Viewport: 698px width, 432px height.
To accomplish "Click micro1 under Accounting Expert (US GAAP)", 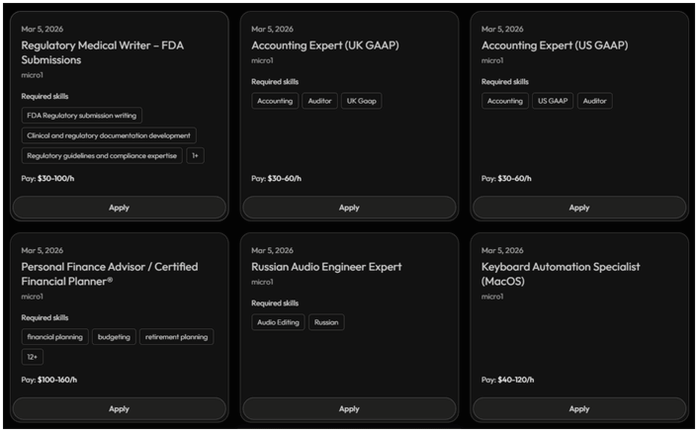I will (x=492, y=61).
